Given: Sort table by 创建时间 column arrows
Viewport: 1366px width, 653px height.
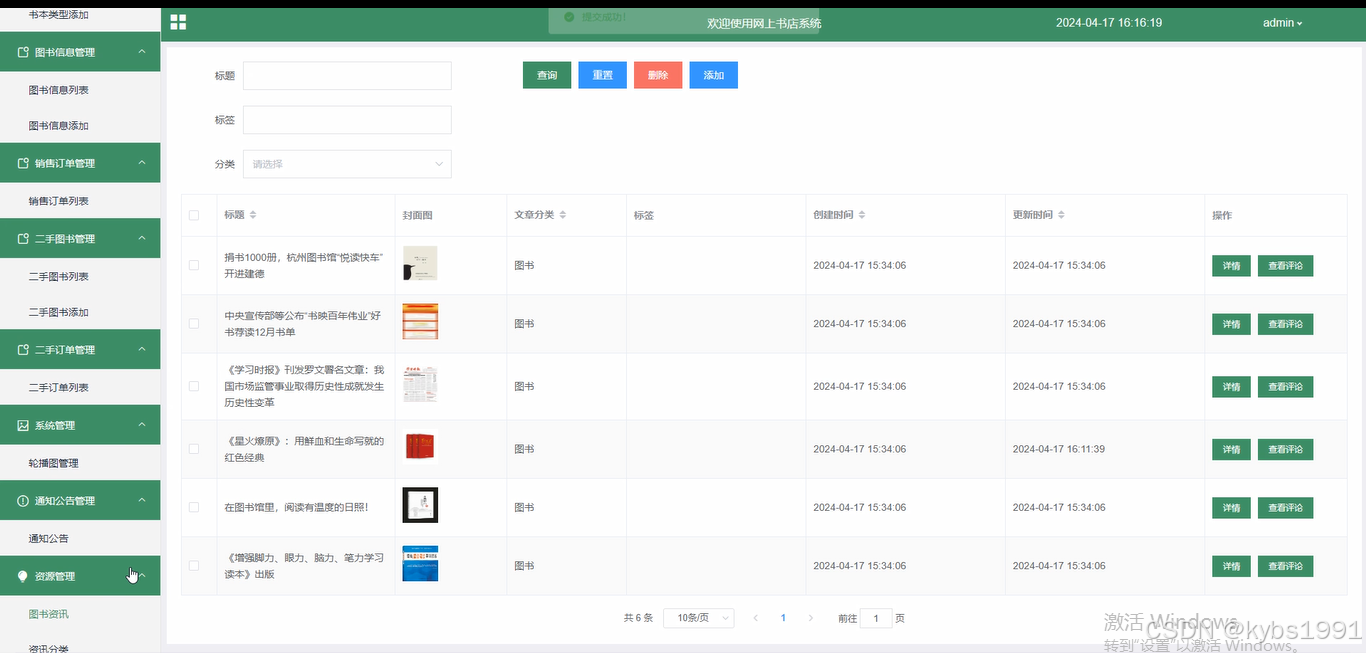Looking at the screenshot, I should pos(862,215).
